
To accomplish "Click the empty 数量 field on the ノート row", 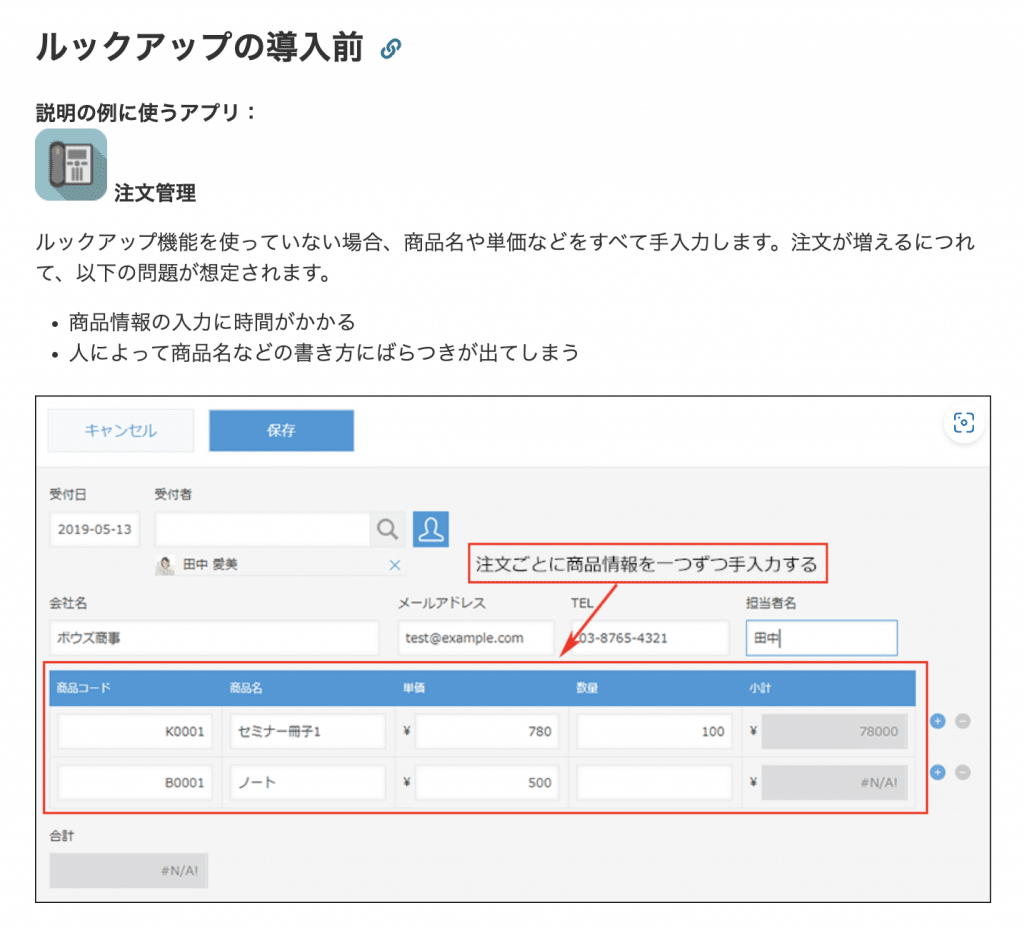I will click(655, 782).
